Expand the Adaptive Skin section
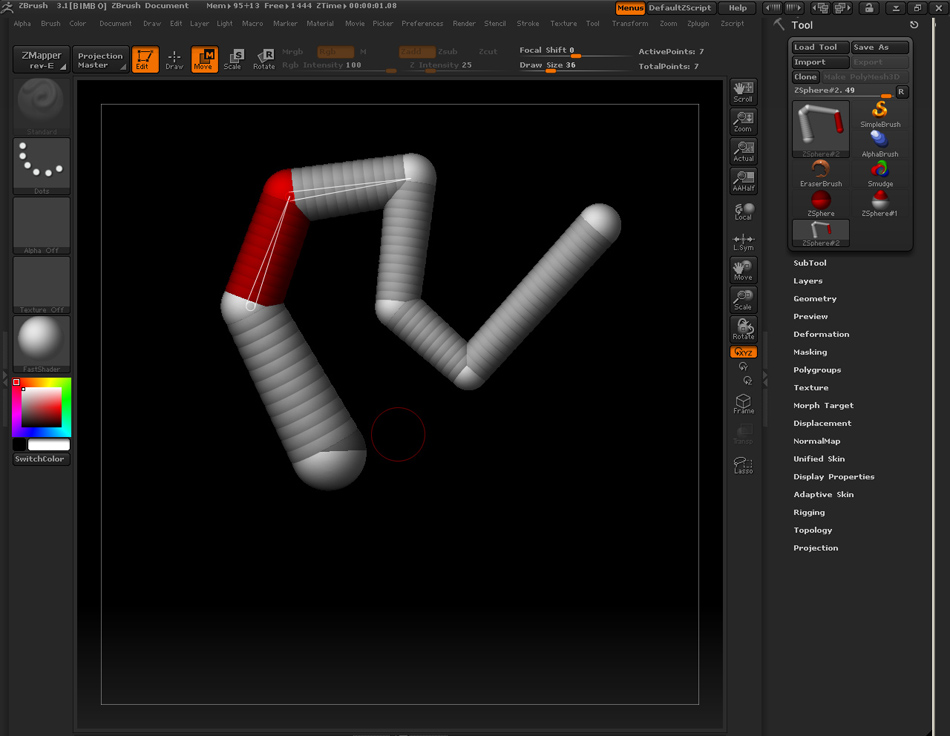 click(x=823, y=495)
